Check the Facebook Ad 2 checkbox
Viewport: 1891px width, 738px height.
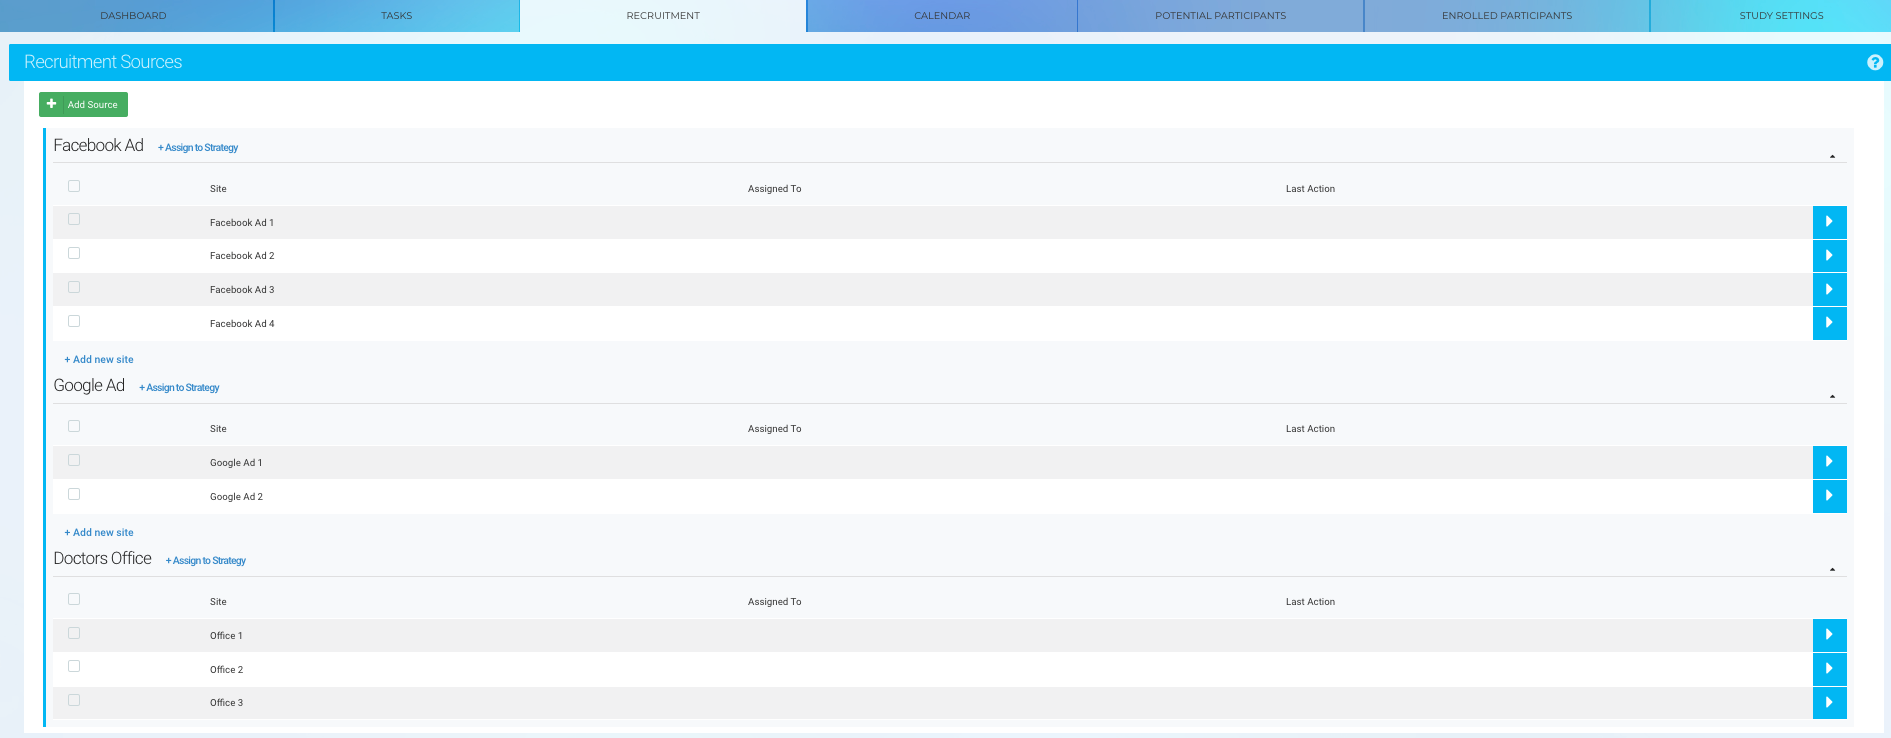(x=74, y=254)
